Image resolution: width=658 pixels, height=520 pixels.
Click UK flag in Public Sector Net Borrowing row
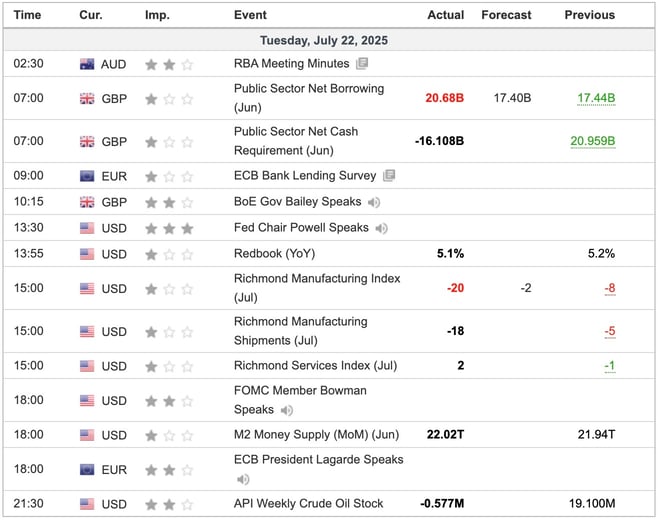click(x=87, y=99)
